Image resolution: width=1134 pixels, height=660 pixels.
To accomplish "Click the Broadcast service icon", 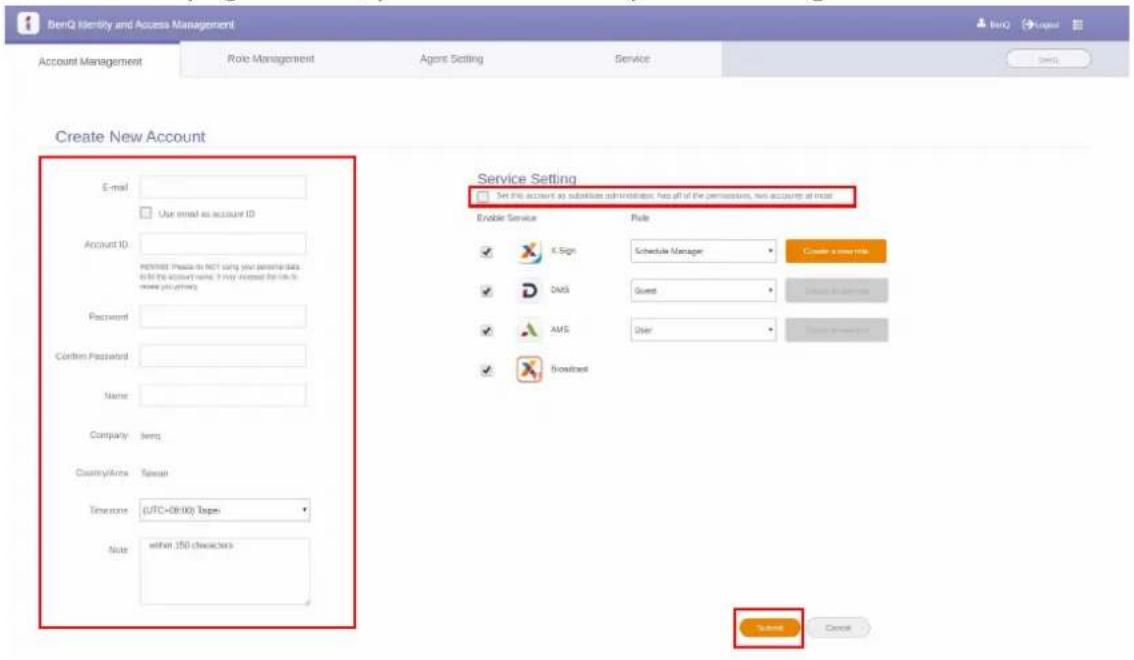I will 529,369.
